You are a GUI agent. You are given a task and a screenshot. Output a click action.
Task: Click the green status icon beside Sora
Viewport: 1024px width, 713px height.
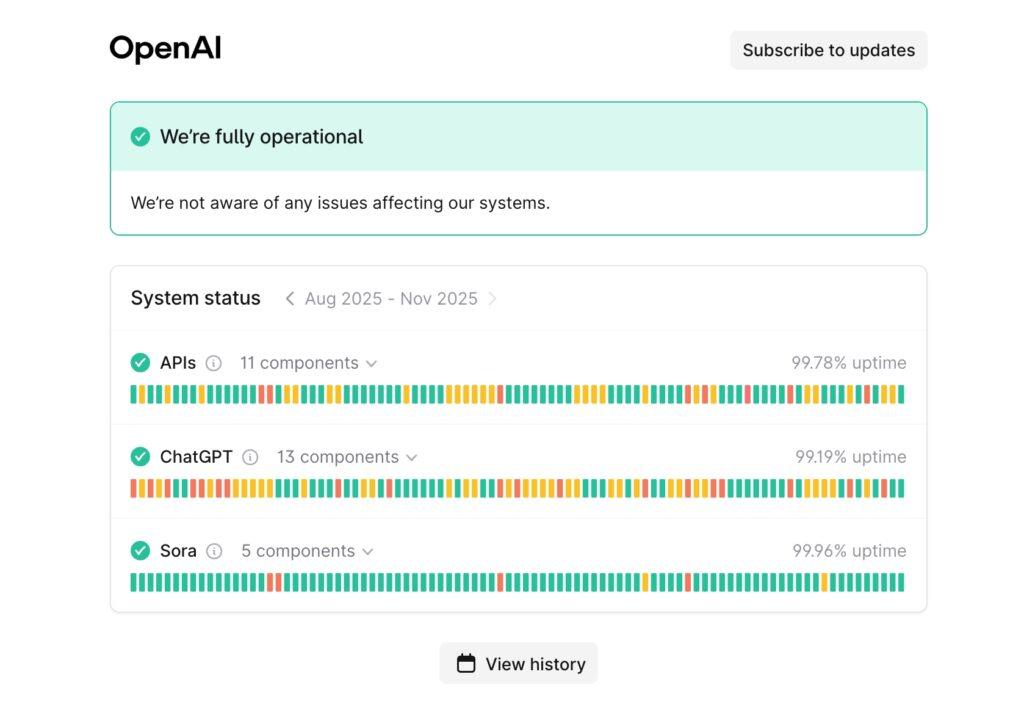140,551
